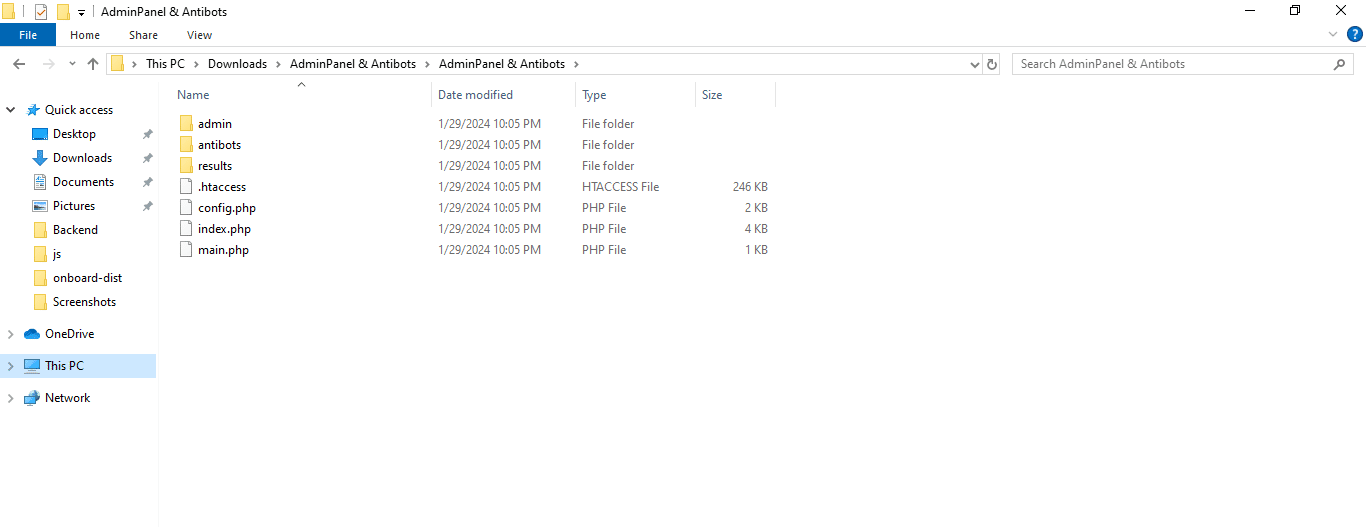Open breadcrumb dropdown after This PC
The image size is (1366, 527).
[196, 64]
